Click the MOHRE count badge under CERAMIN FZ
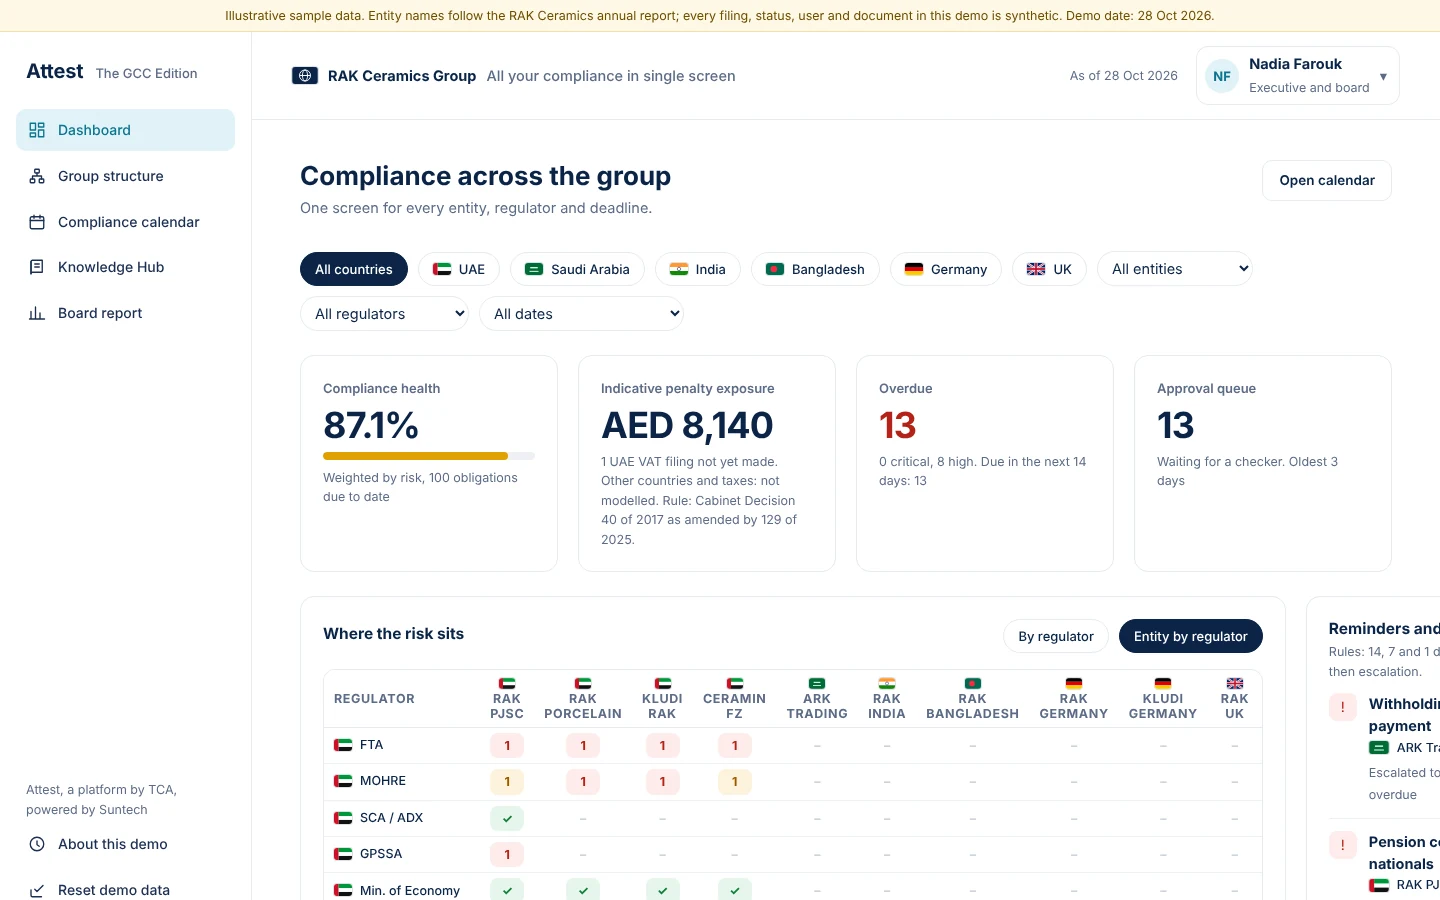This screenshot has height=900, width=1440. pos(735,782)
